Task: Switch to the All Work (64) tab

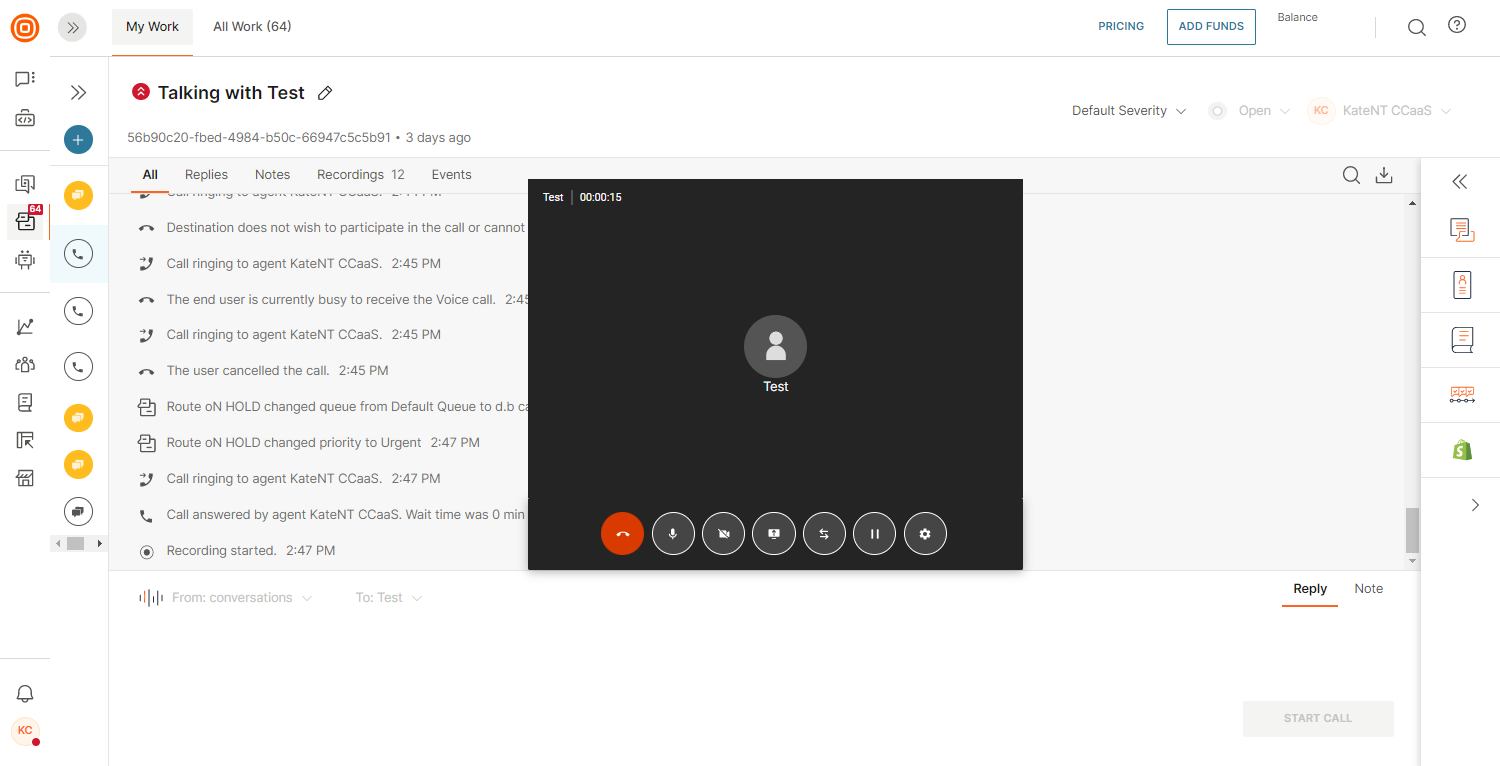Action: [x=252, y=27]
